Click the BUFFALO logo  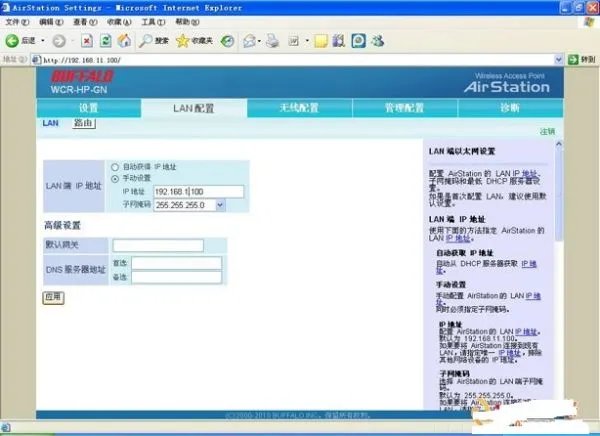pyautogui.click(x=82, y=76)
